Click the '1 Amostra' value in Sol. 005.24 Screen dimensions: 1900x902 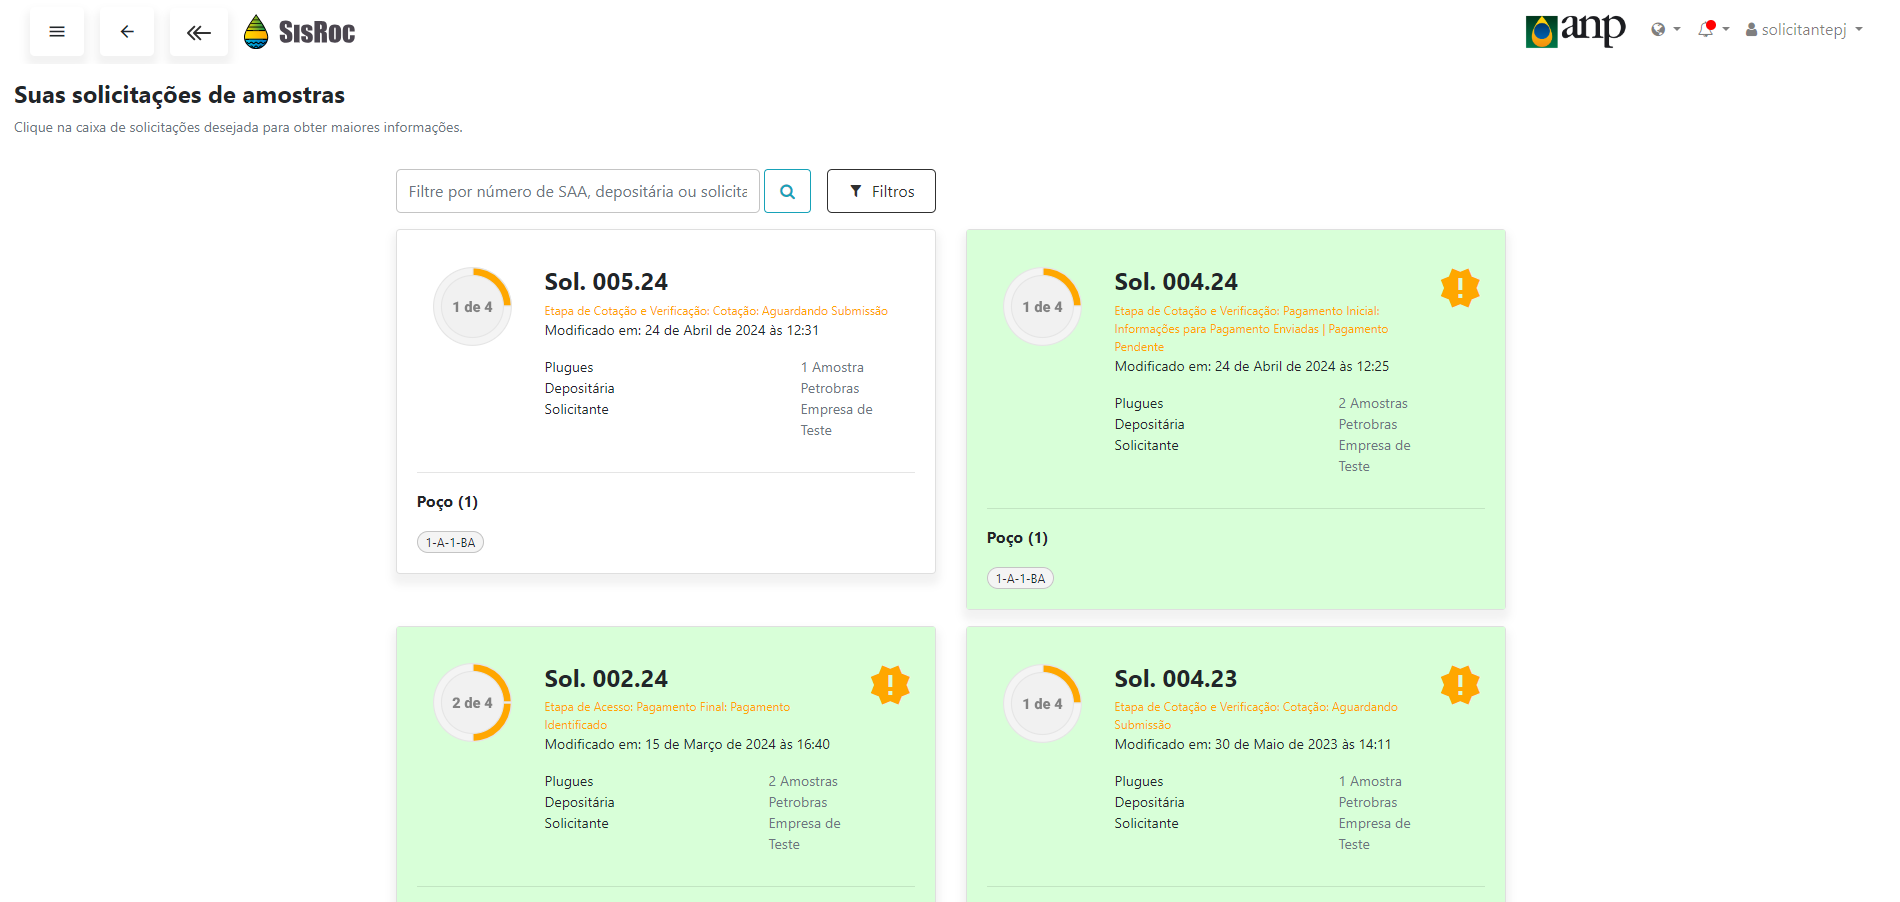(x=832, y=367)
